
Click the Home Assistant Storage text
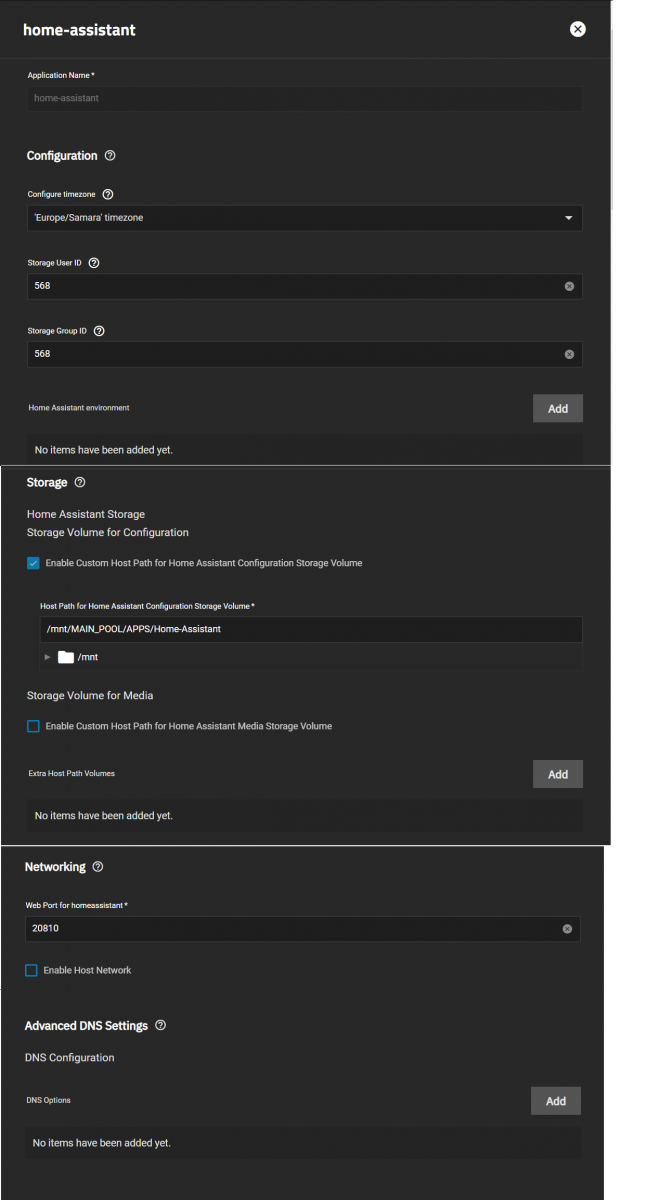click(x=86, y=514)
